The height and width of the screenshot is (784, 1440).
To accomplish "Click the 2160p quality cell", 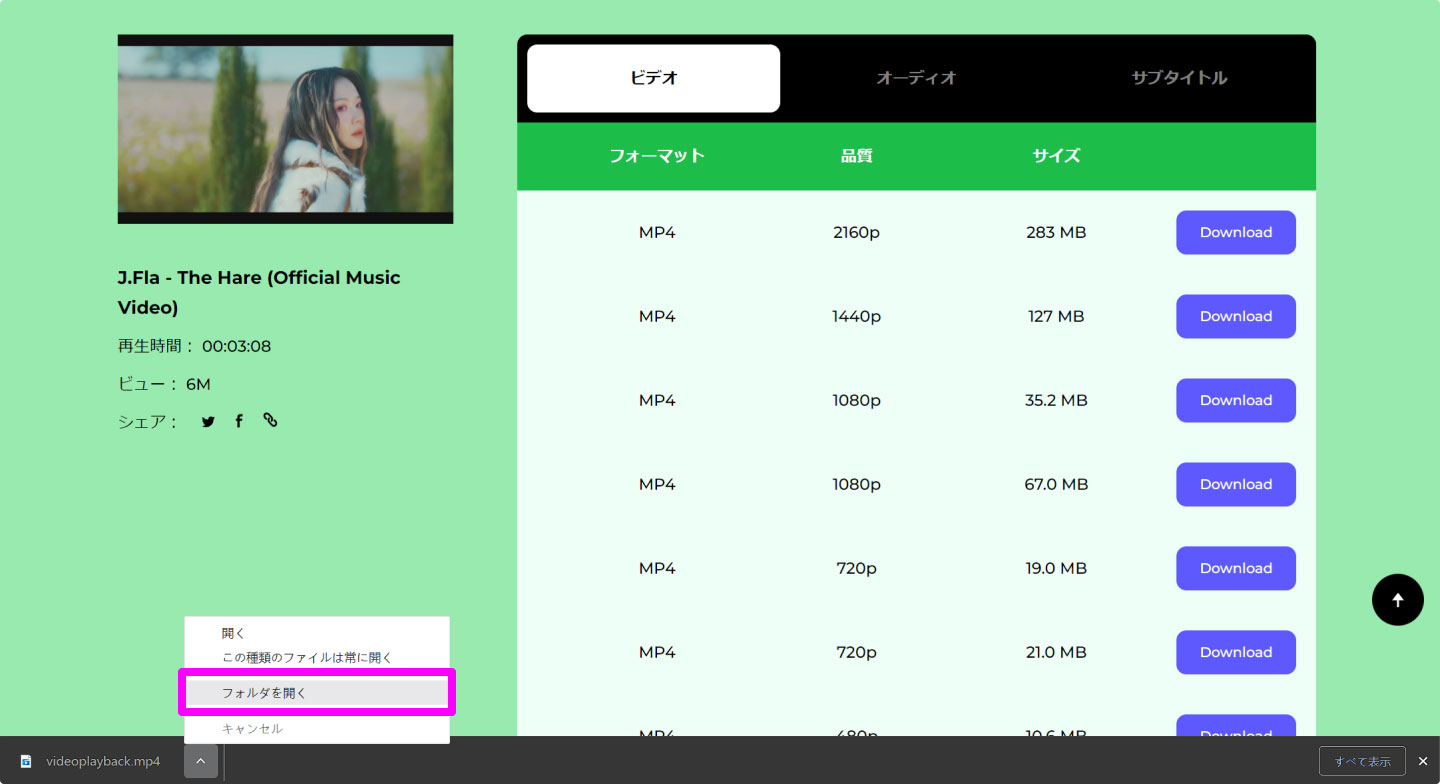I will pyautogui.click(x=857, y=232).
